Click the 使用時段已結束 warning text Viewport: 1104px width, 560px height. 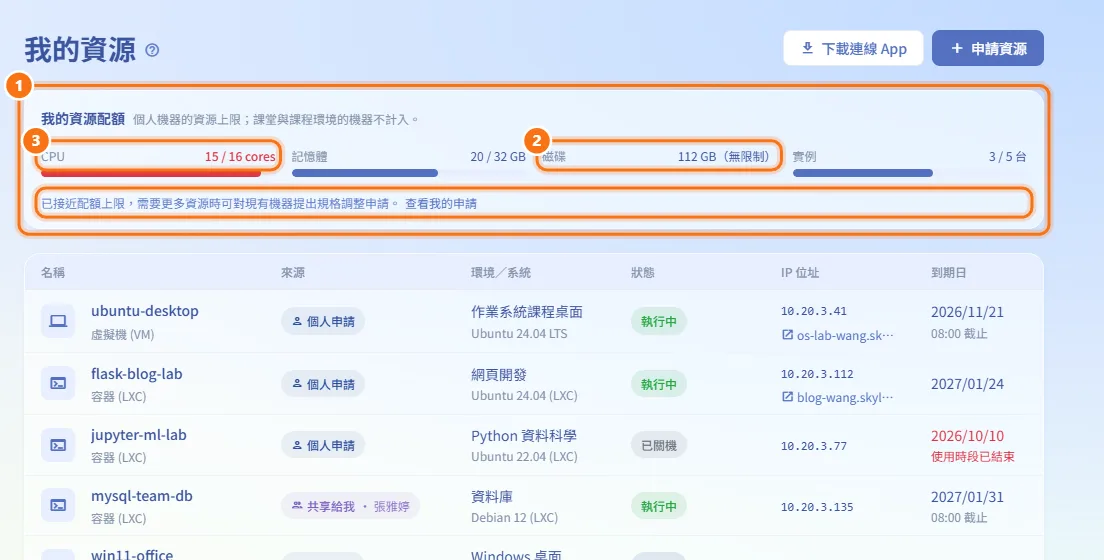click(973, 456)
